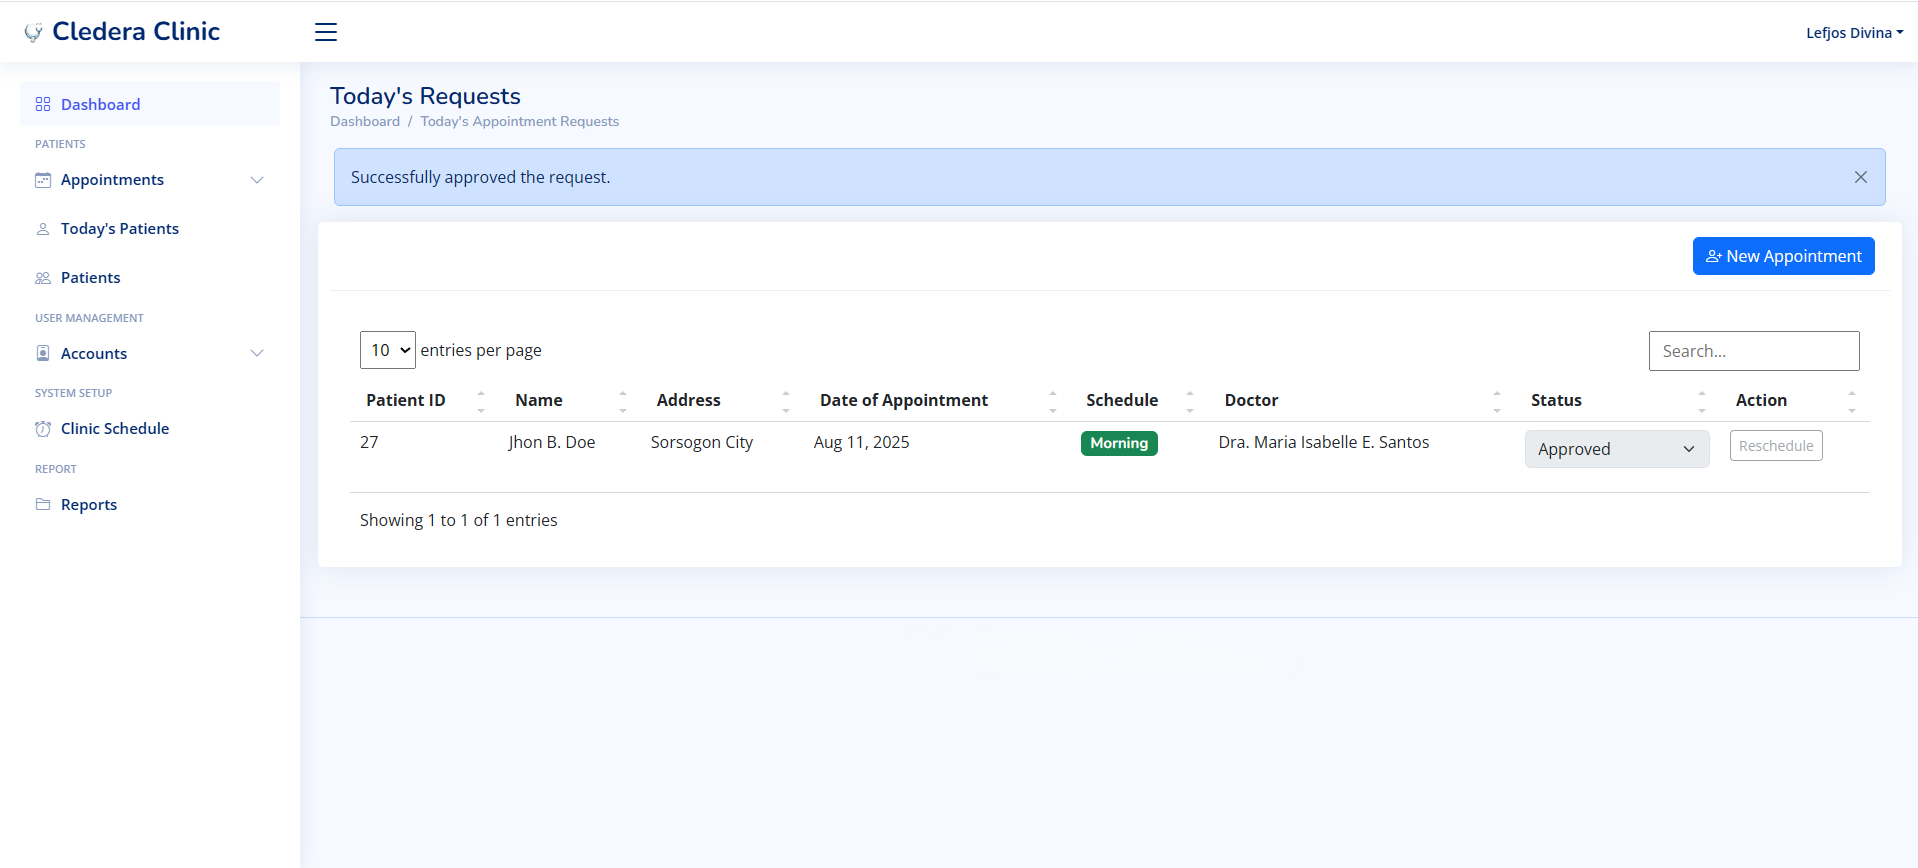Dismiss the success alert with X
This screenshot has width=1918, height=868.
coord(1860,177)
